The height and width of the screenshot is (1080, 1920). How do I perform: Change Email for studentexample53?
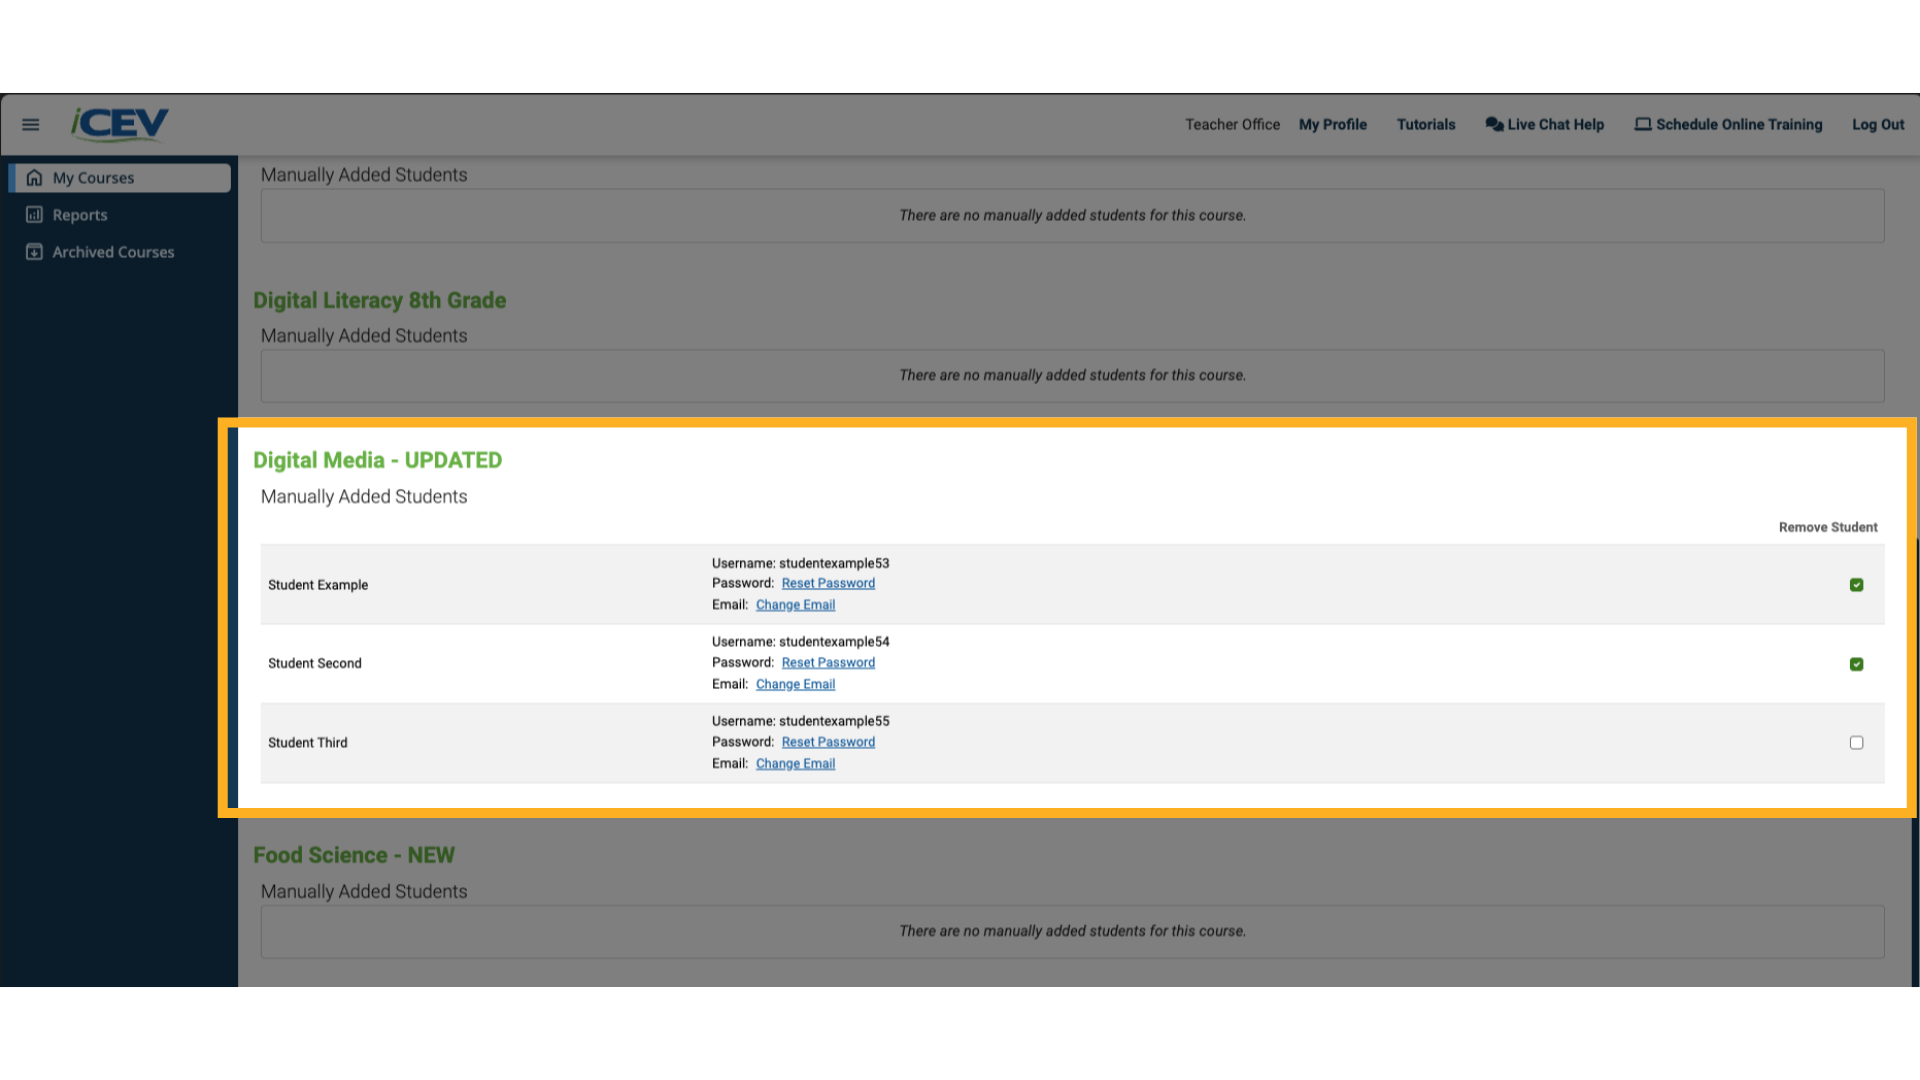pos(795,605)
